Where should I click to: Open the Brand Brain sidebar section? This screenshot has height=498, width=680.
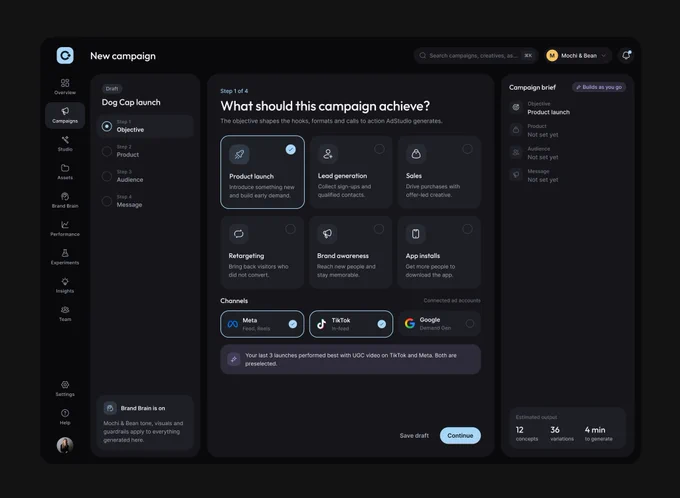(65, 200)
